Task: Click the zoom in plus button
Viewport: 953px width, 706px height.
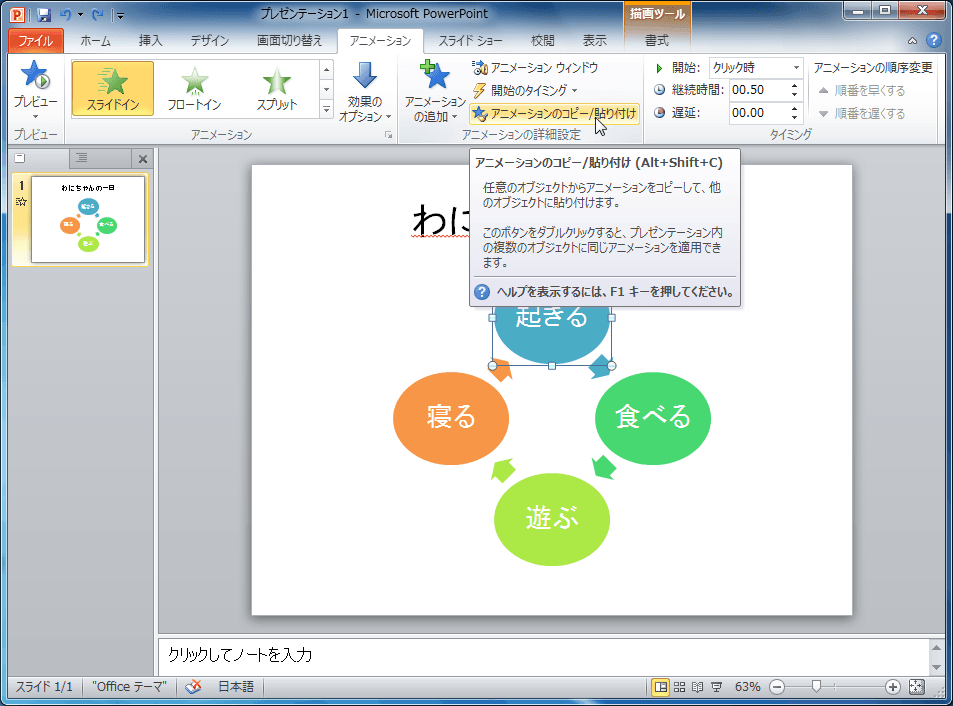Action: [x=892, y=687]
